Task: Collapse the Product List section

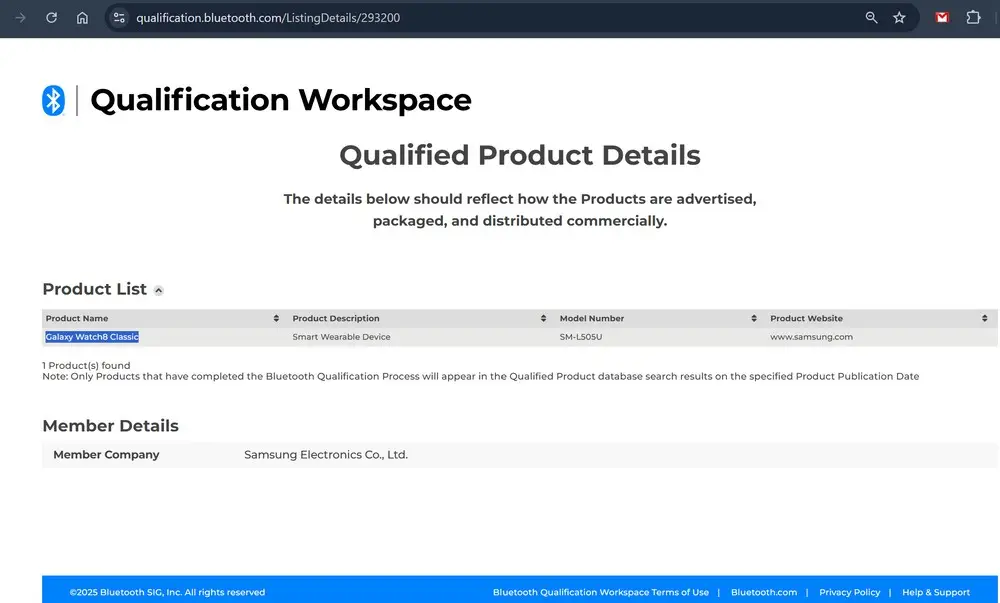Action: tap(159, 291)
